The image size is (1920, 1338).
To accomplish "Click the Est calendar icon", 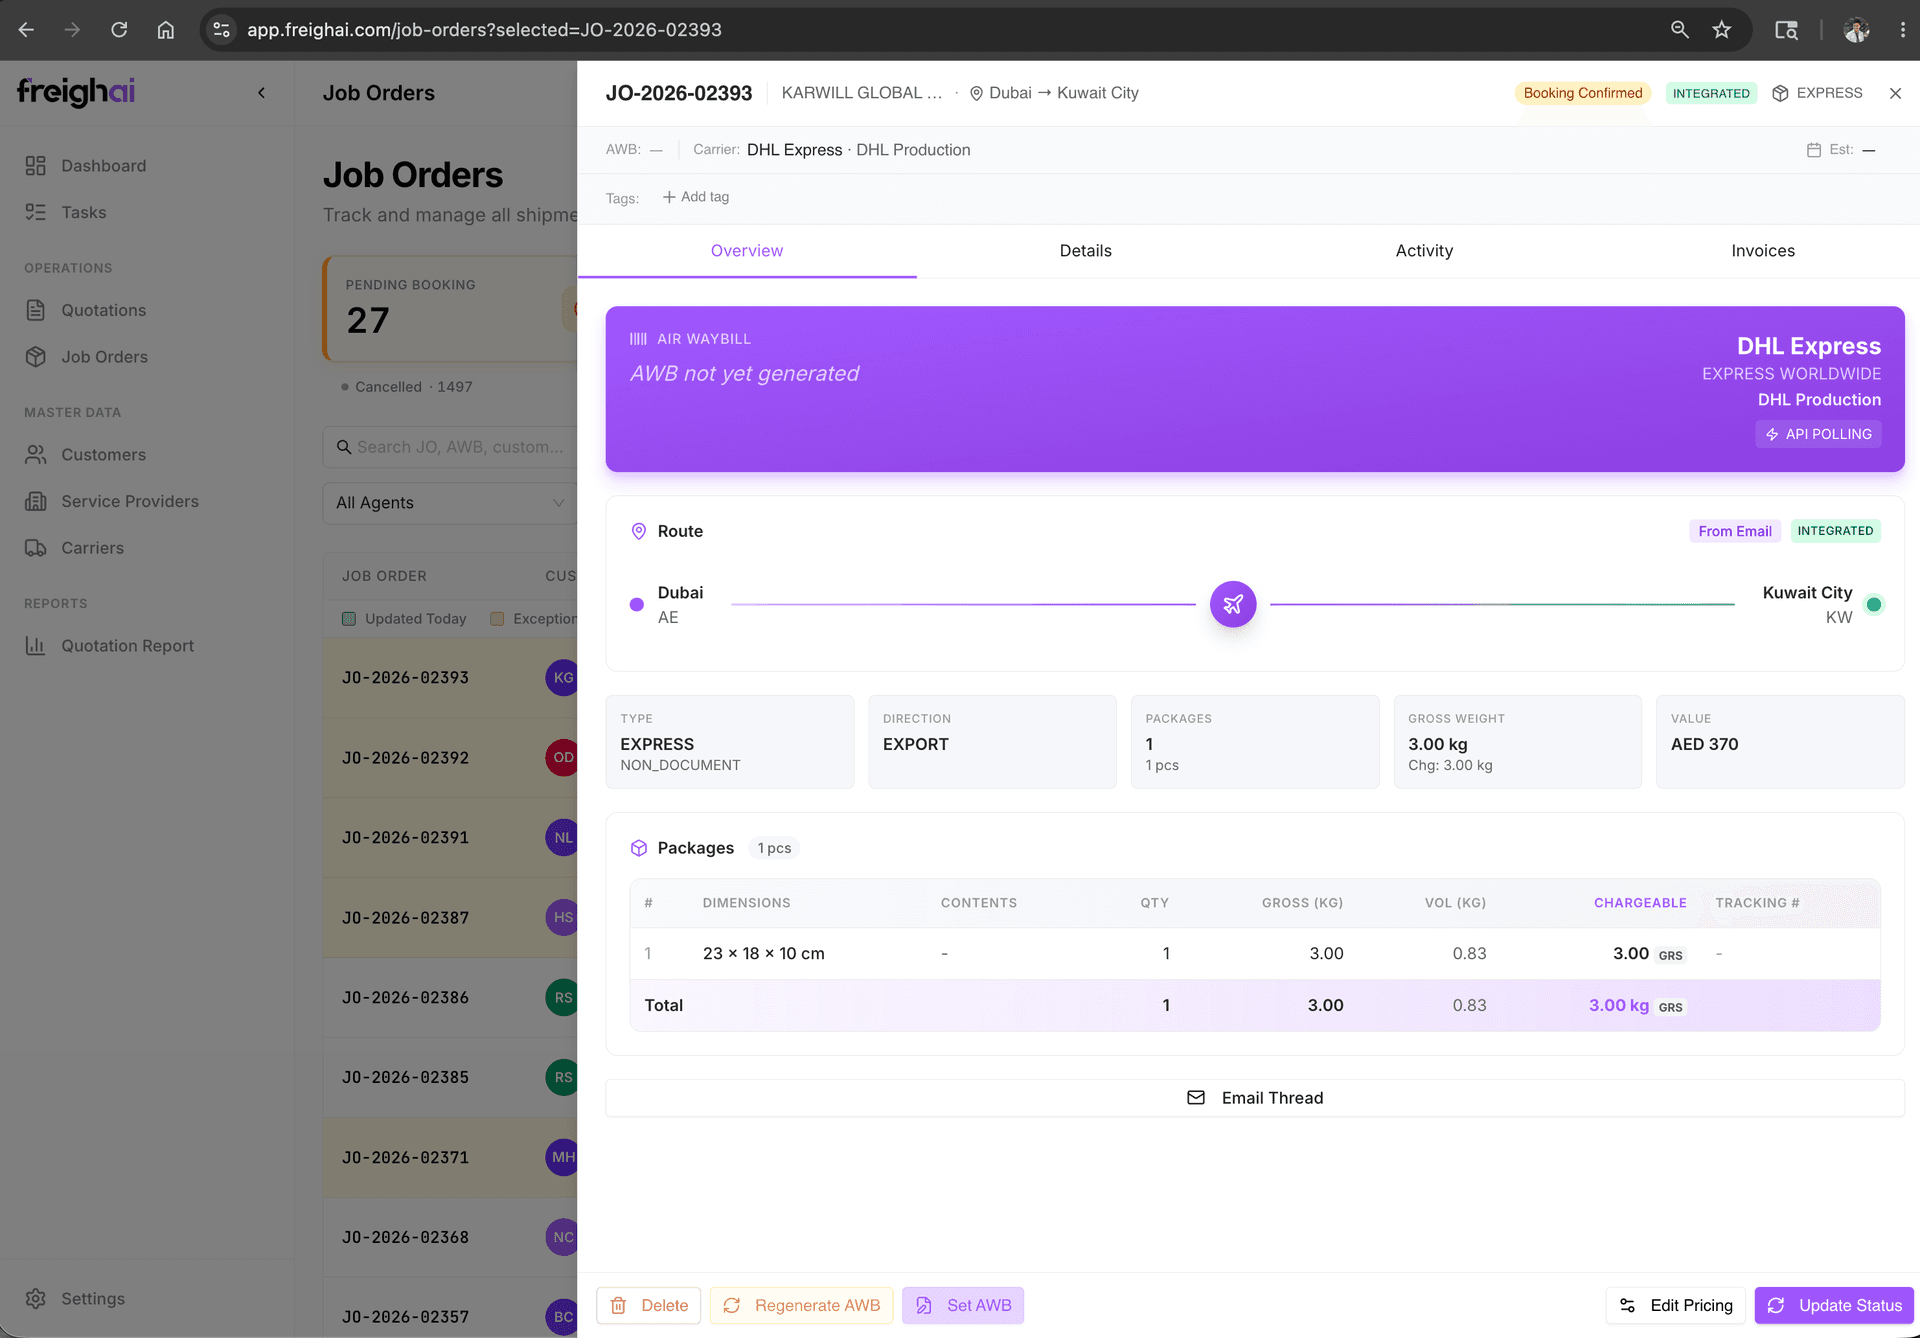I will coord(1814,150).
